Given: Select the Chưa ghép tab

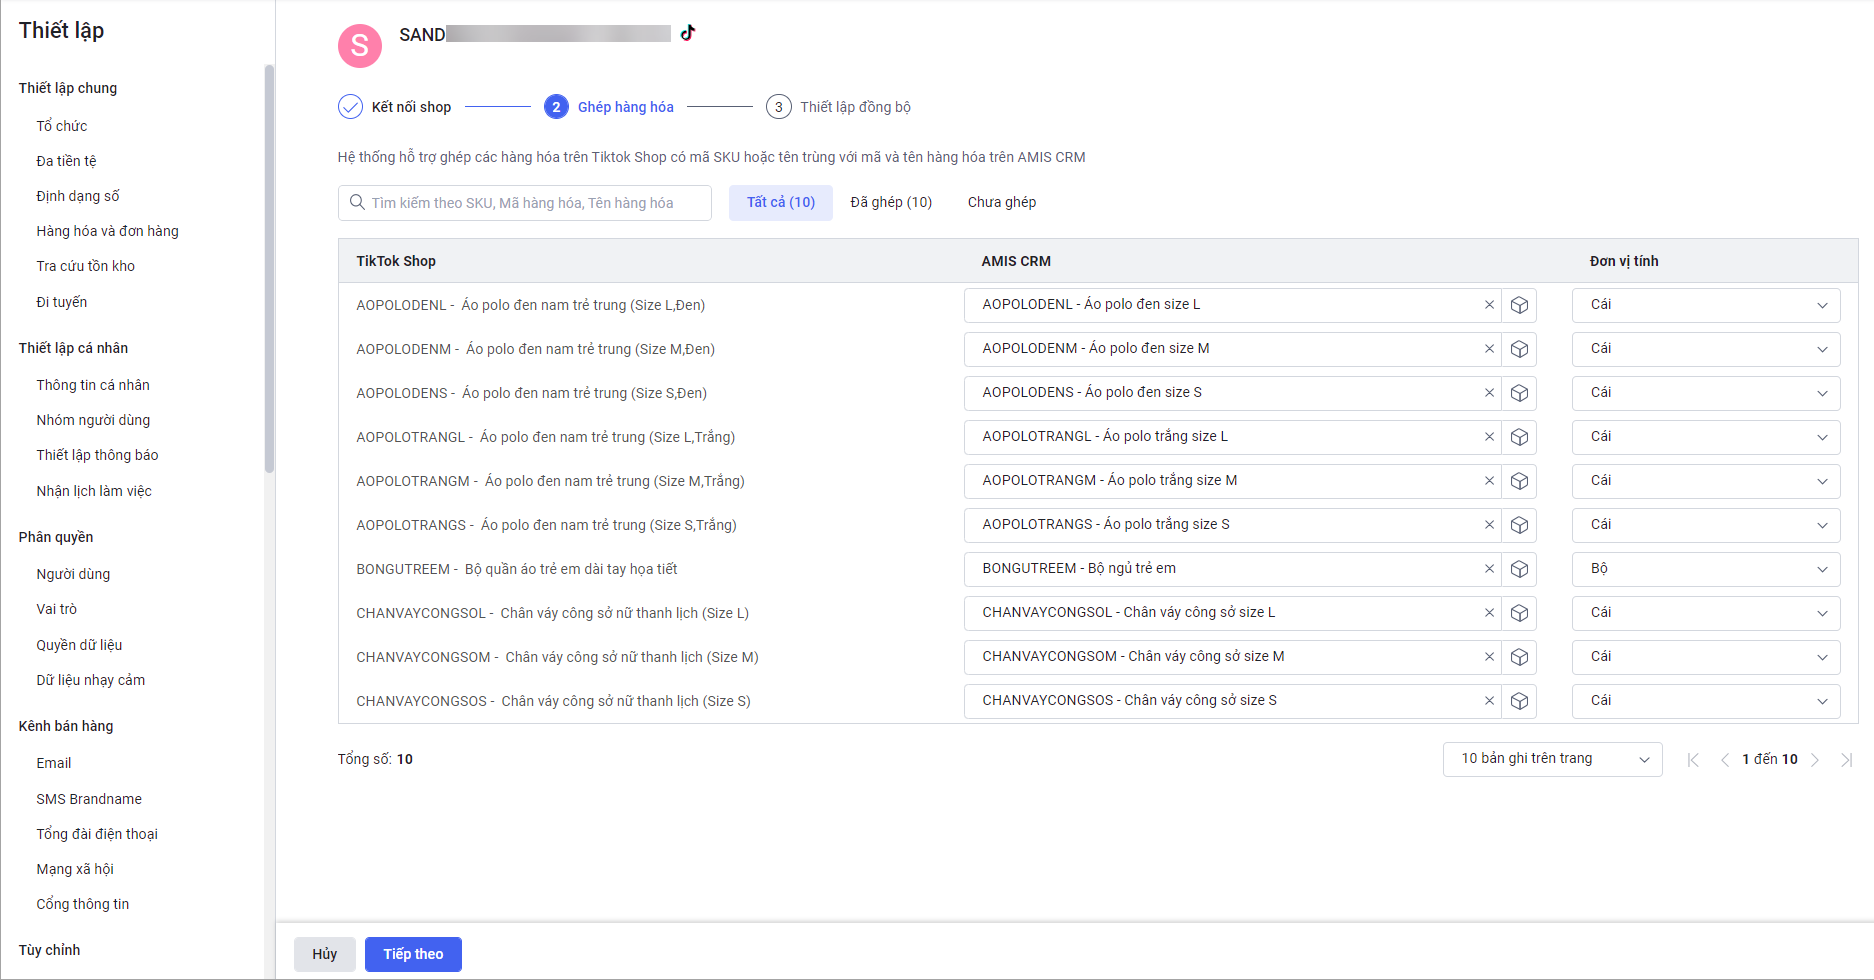Looking at the screenshot, I should click(1002, 202).
